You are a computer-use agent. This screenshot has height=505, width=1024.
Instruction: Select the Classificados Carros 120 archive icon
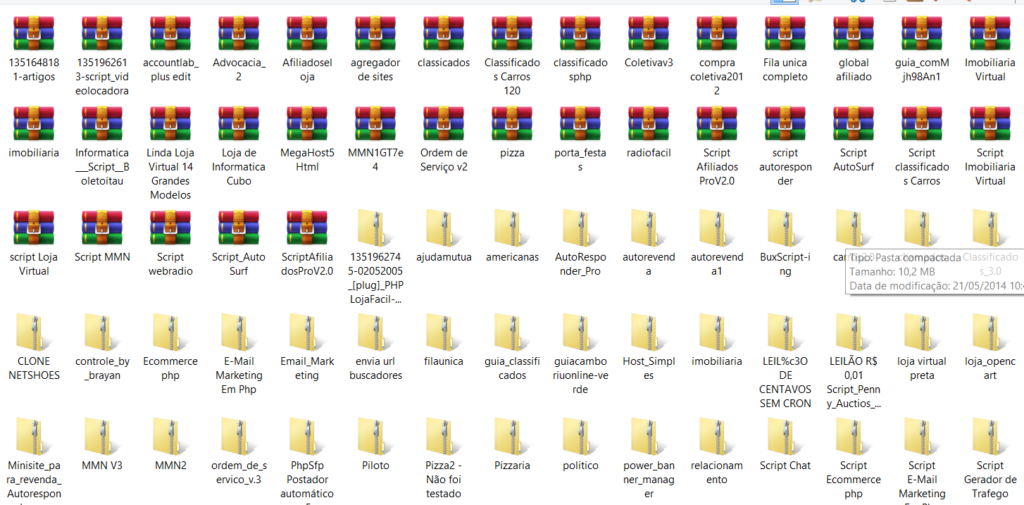(x=512, y=33)
